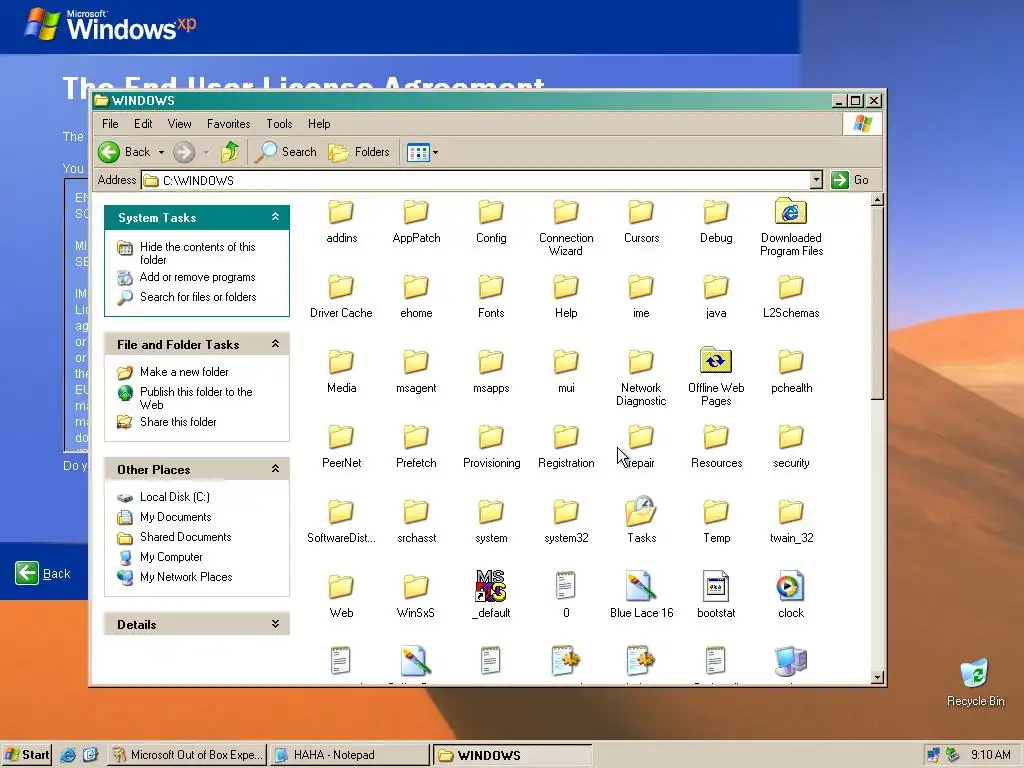Click the green Back arrow in toolbar

tap(109, 152)
